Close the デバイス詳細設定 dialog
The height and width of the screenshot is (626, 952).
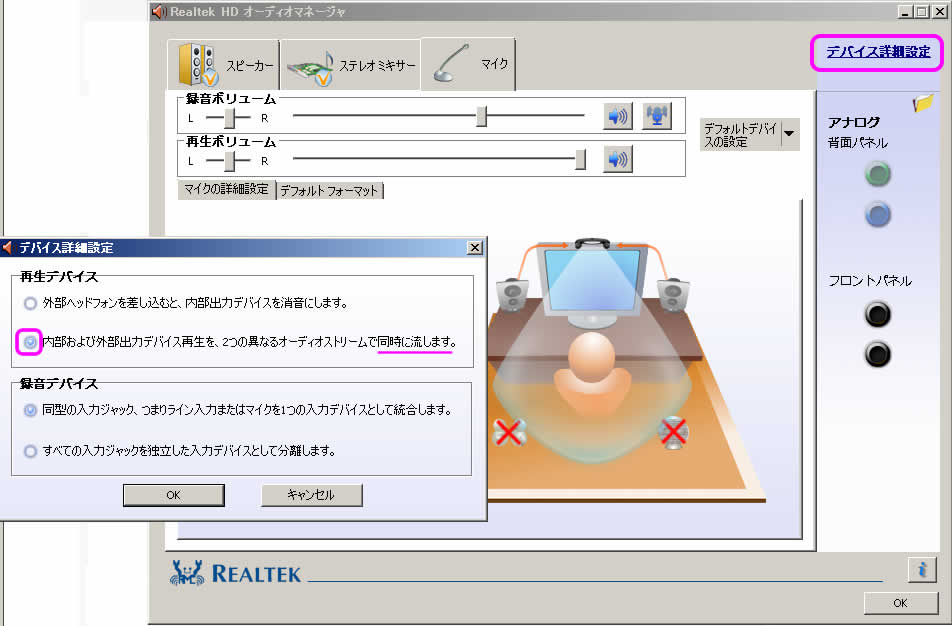coord(475,248)
